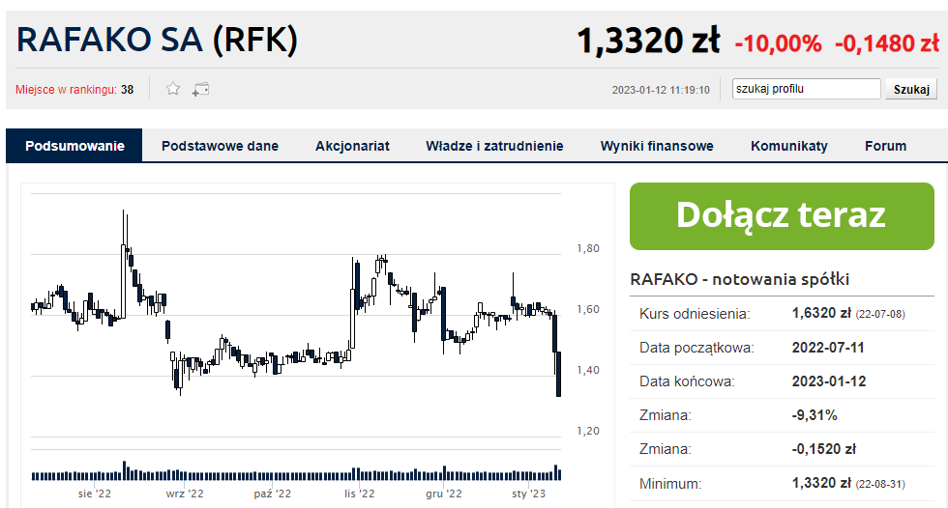Click the RAFAKO - notowania spółki heading
948x508 pixels.
click(739, 279)
